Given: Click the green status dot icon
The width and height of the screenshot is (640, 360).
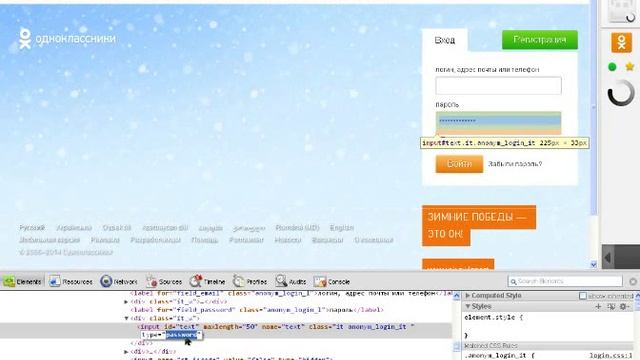Looking at the screenshot, I should [612, 67].
